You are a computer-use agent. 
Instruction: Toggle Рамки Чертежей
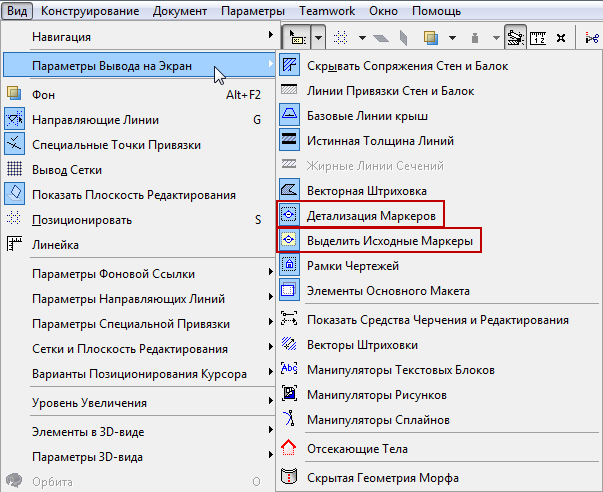pyautogui.click(x=438, y=266)
